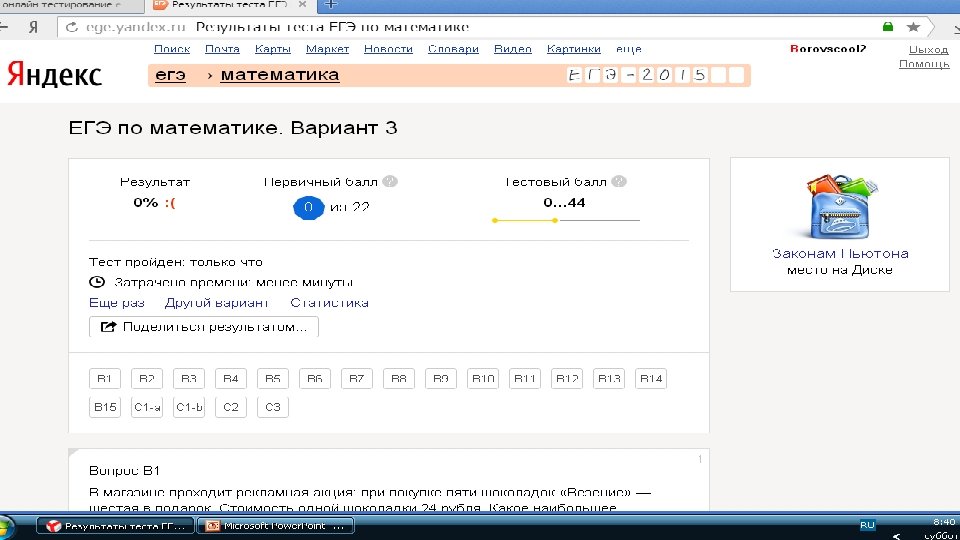Close the 'Результаты теста ЕГЭ' tab

coord(302,4)
